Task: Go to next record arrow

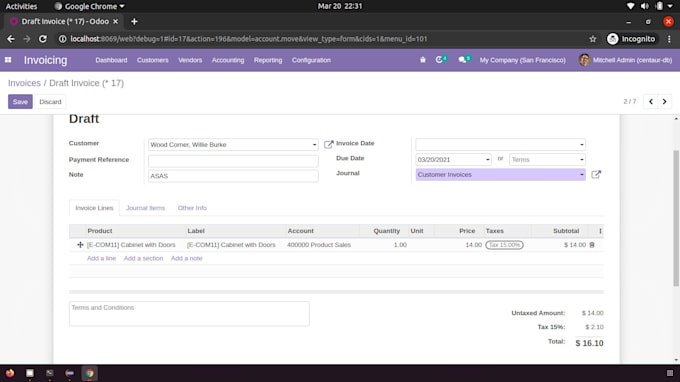Action: pyautogui.click(x=664, y=101)
